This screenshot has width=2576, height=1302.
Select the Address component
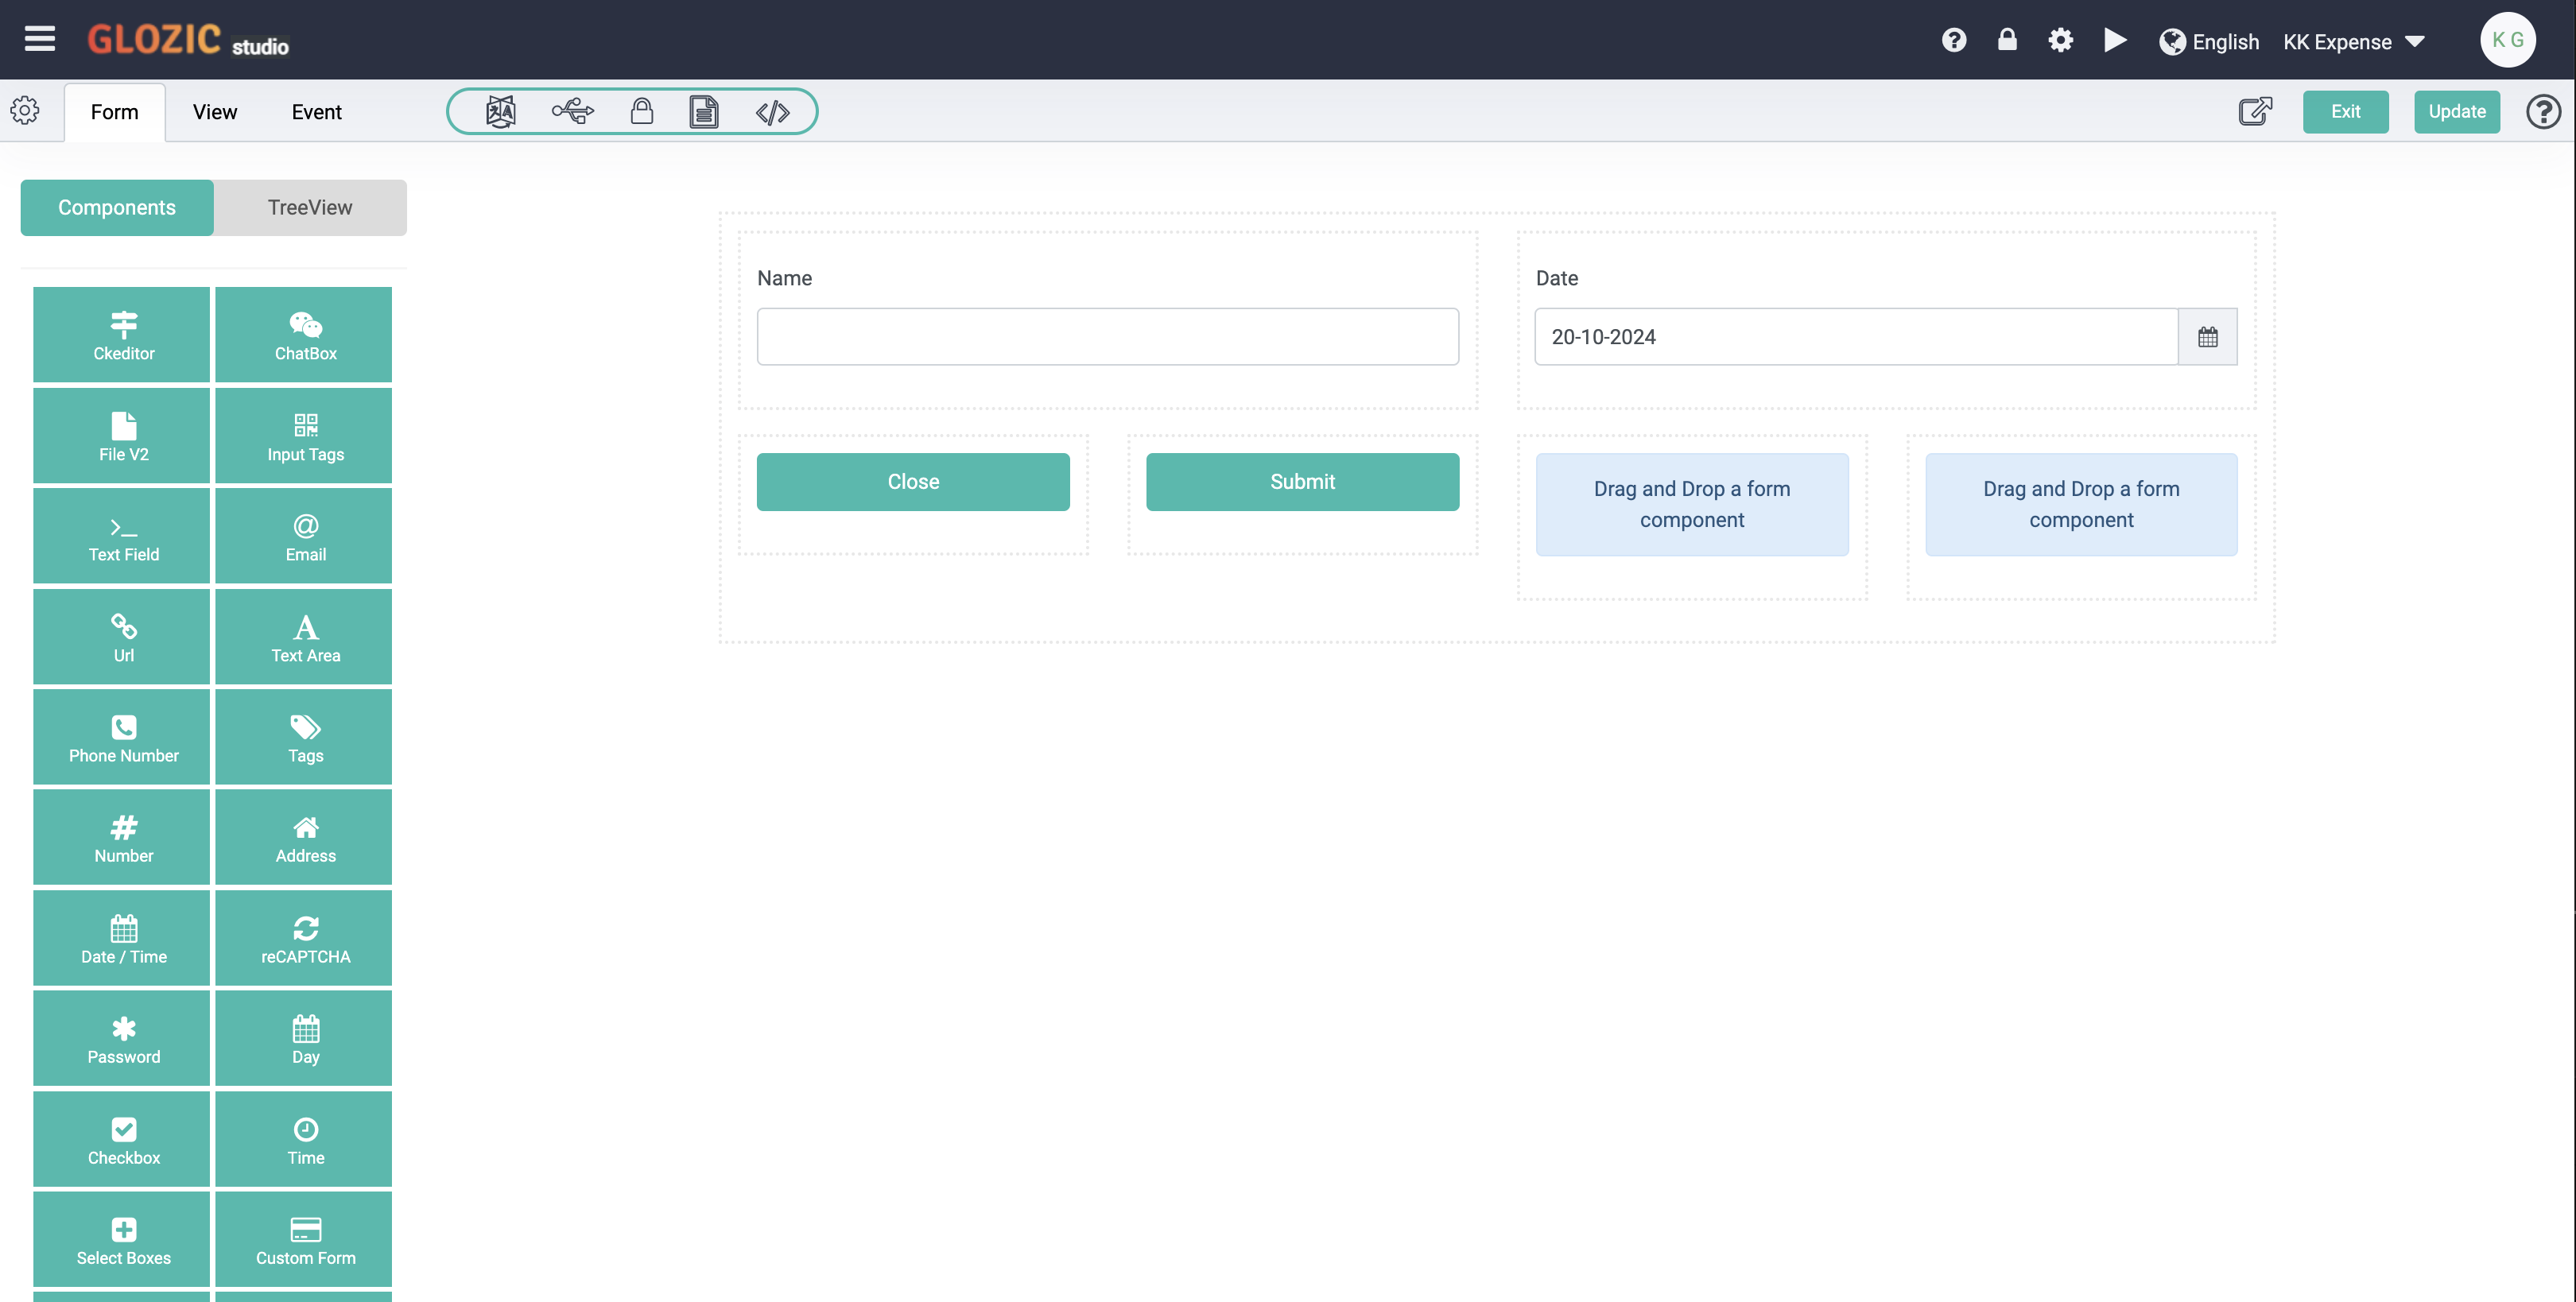[304, 838]
